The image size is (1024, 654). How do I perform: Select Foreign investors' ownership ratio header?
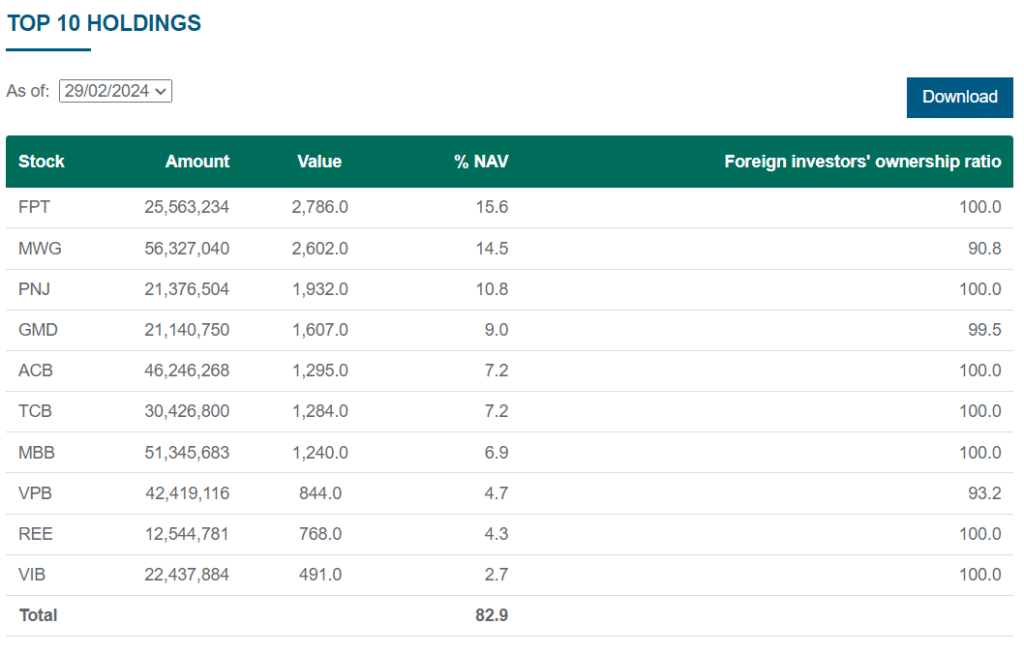(863, 161)
